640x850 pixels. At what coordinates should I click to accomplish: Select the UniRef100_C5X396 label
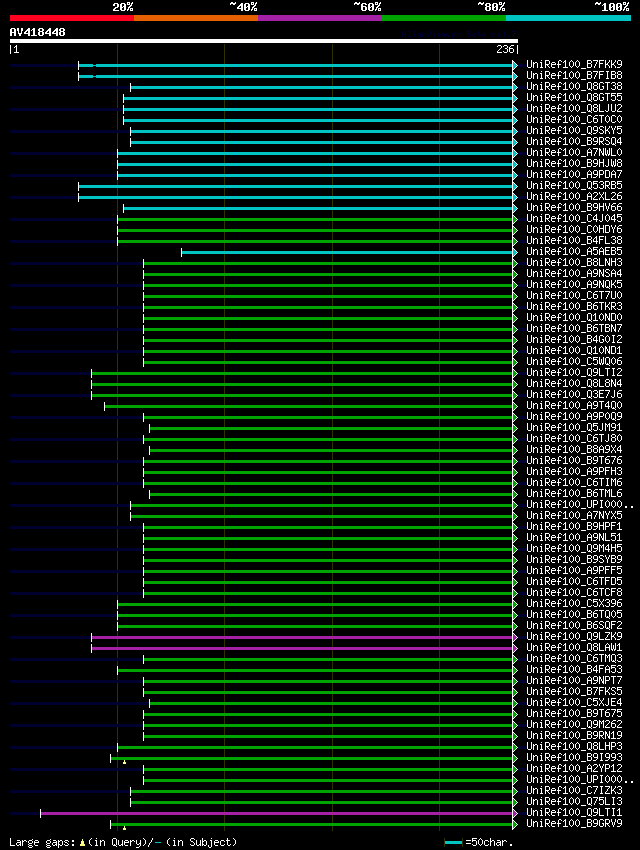coord(574,604)
